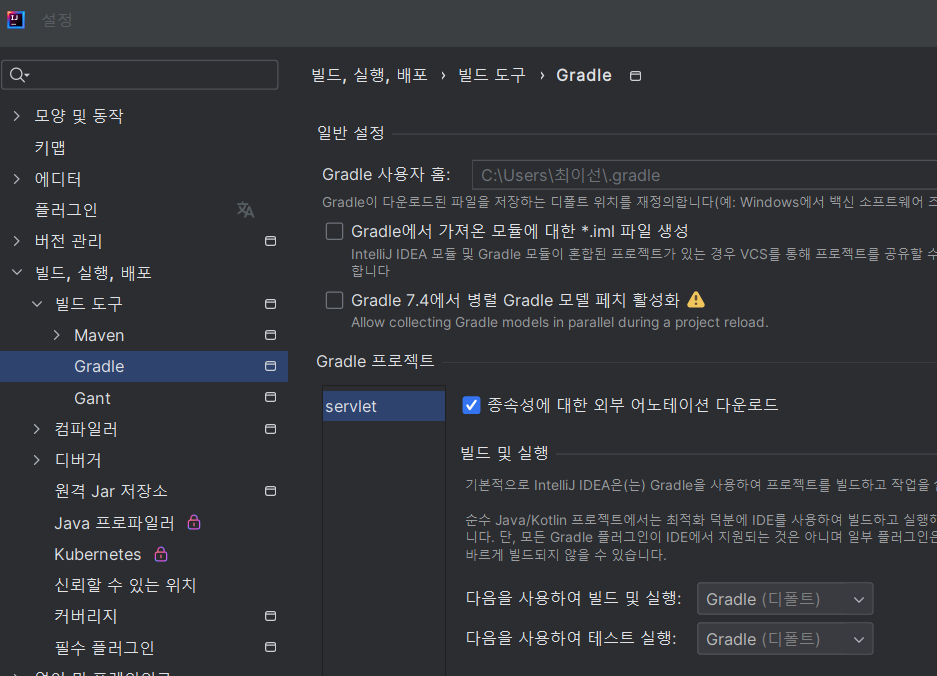Viewport: 937px width, 676px height.
Task: Click 빌드, 실행, 배포 breadcrumb
Action: tap(369, 75)
